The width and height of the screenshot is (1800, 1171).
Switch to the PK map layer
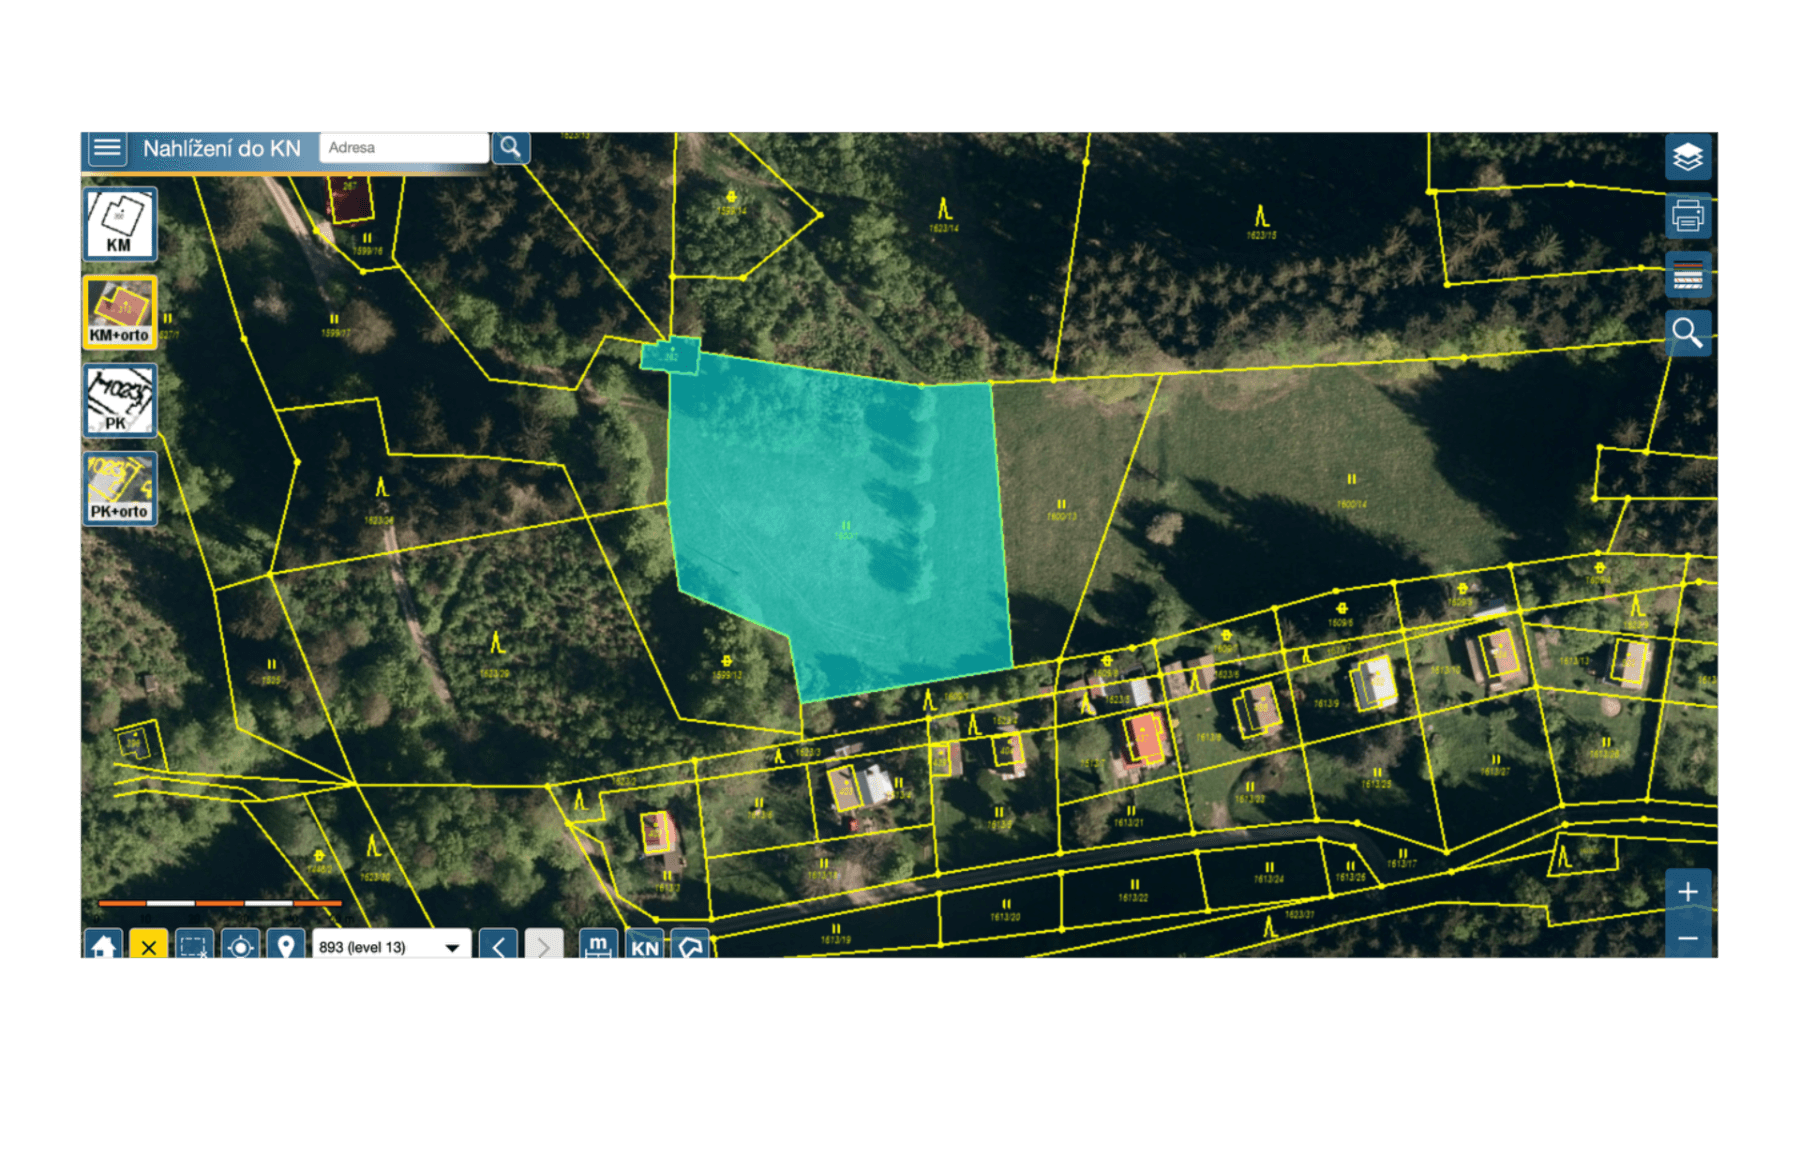119,400
